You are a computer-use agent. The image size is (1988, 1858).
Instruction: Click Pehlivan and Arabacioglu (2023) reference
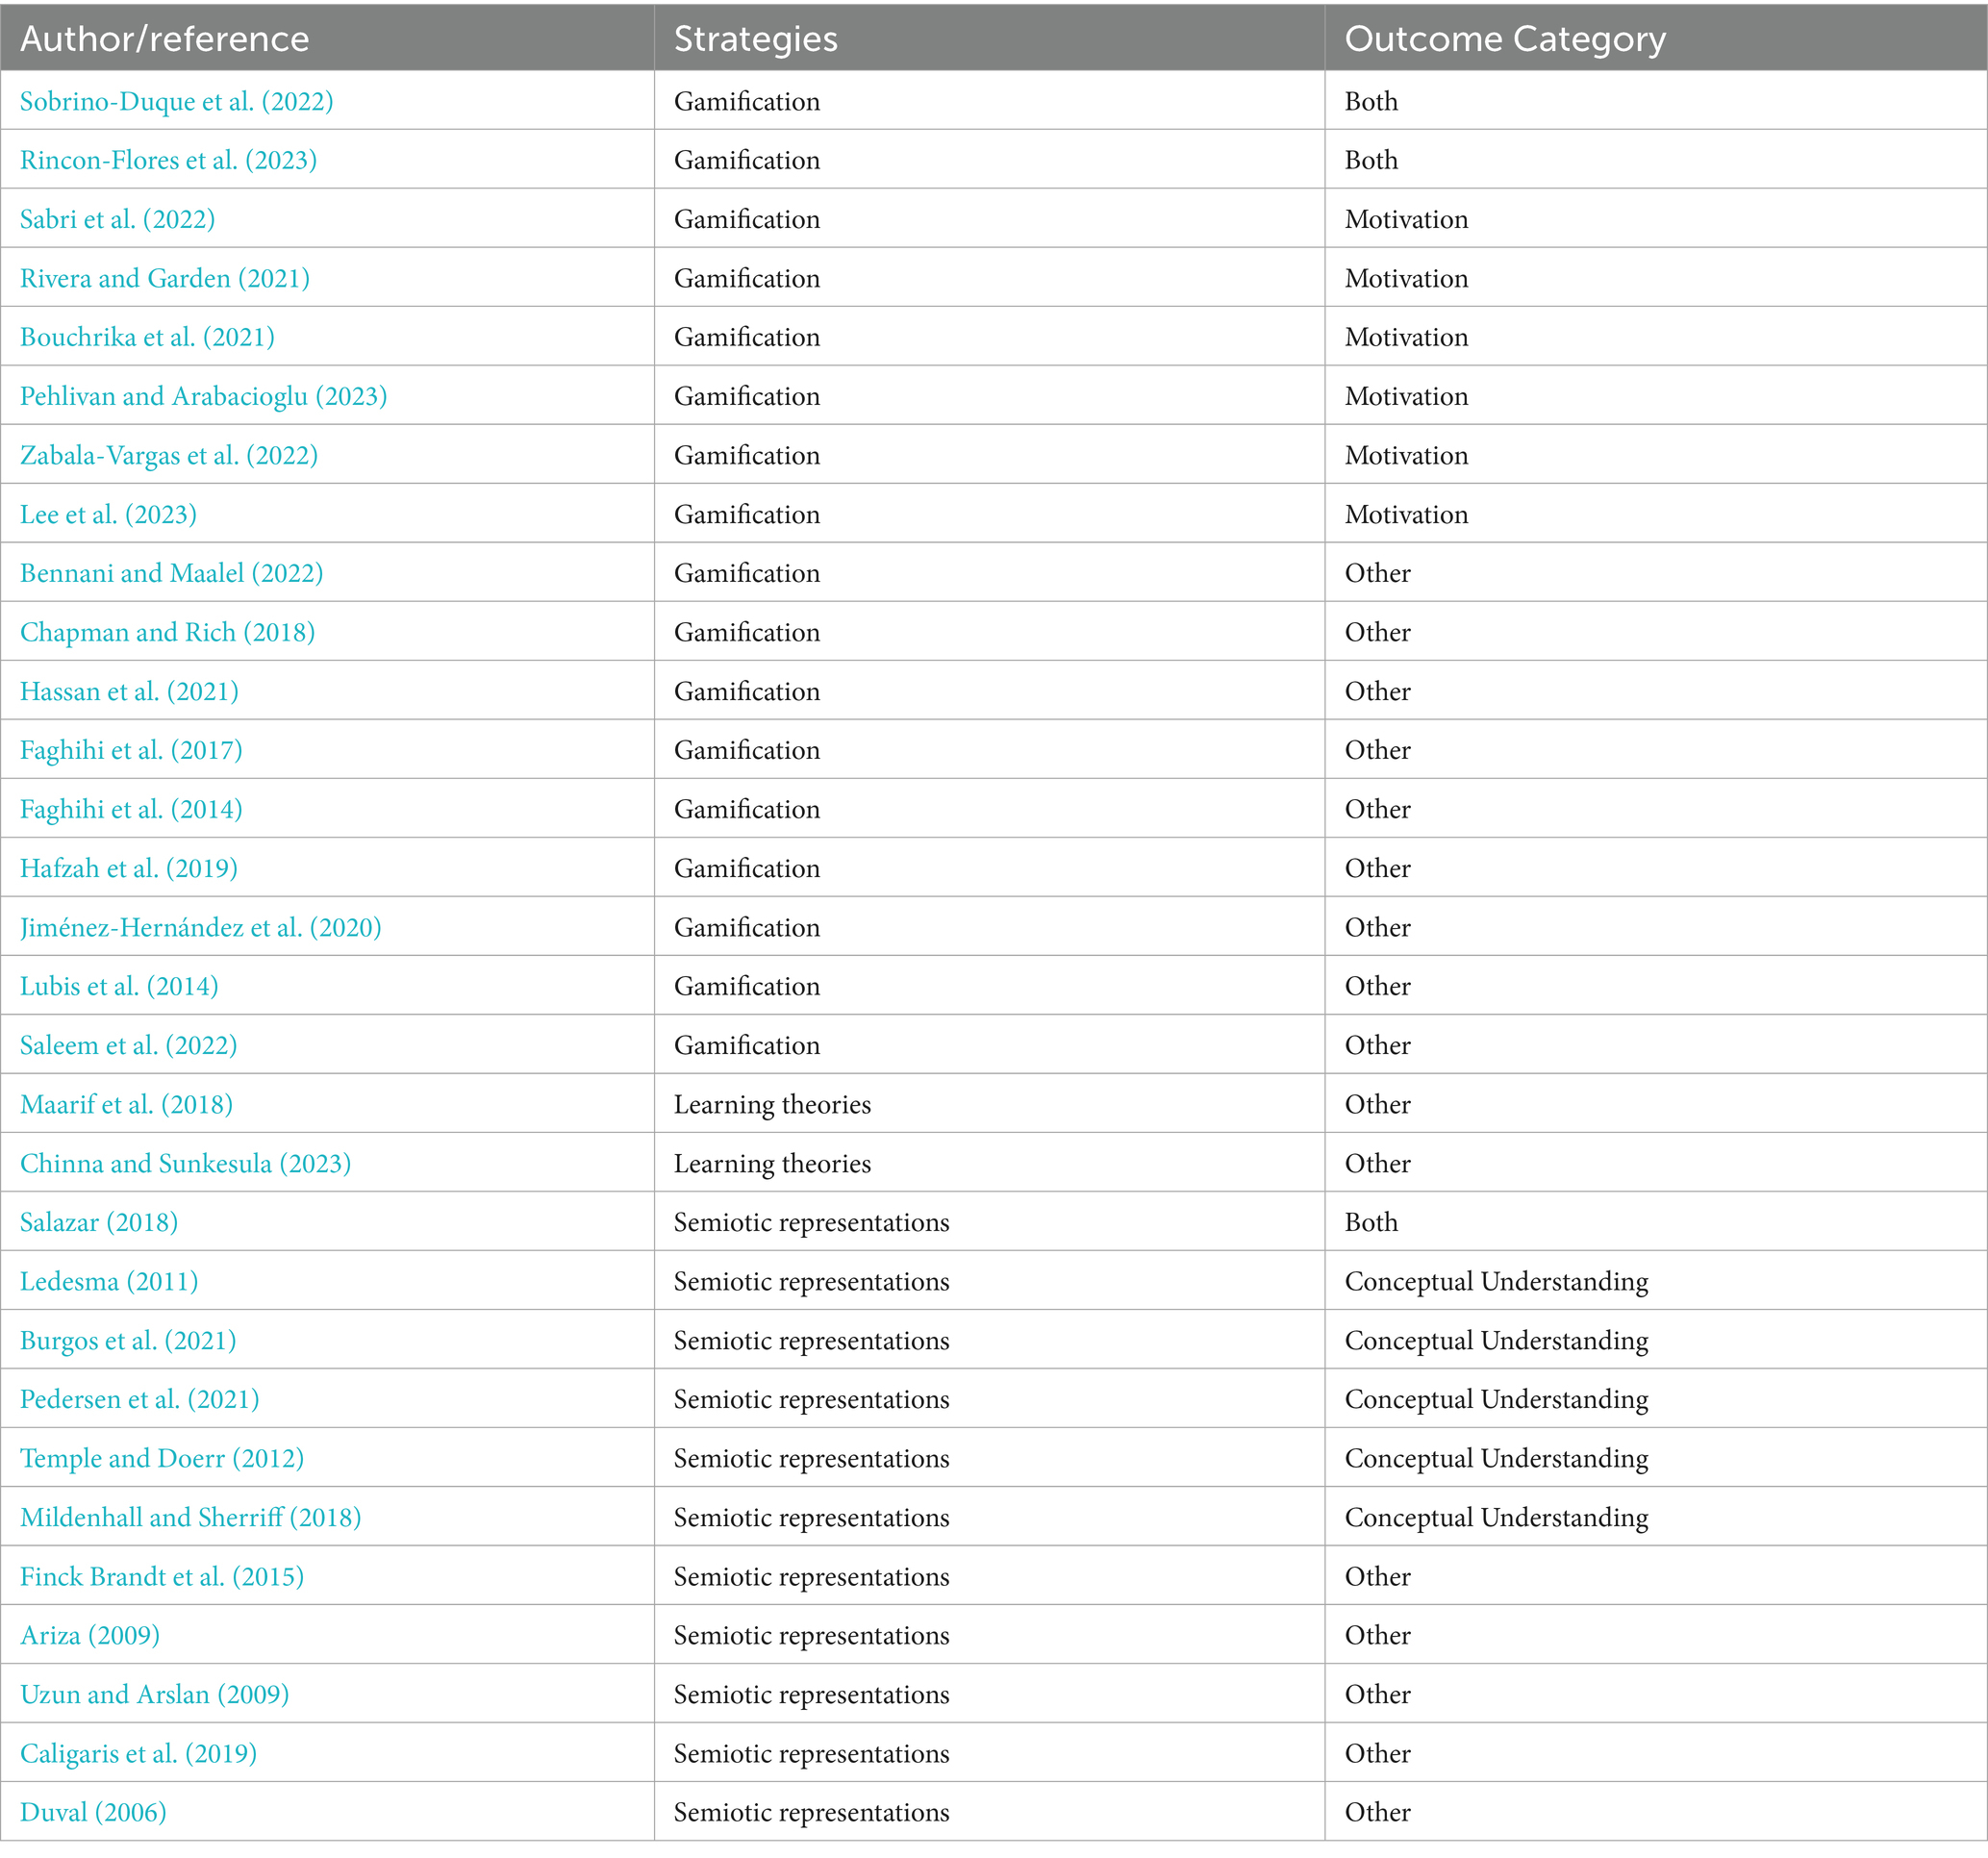pos(203,396)
